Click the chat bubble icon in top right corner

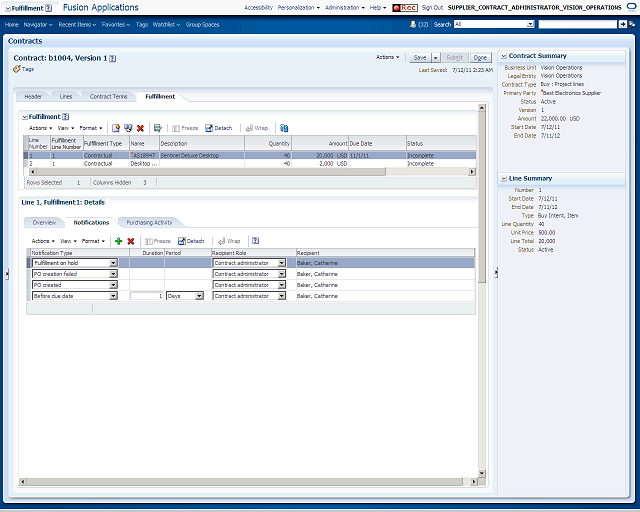(x=632, y=7)
